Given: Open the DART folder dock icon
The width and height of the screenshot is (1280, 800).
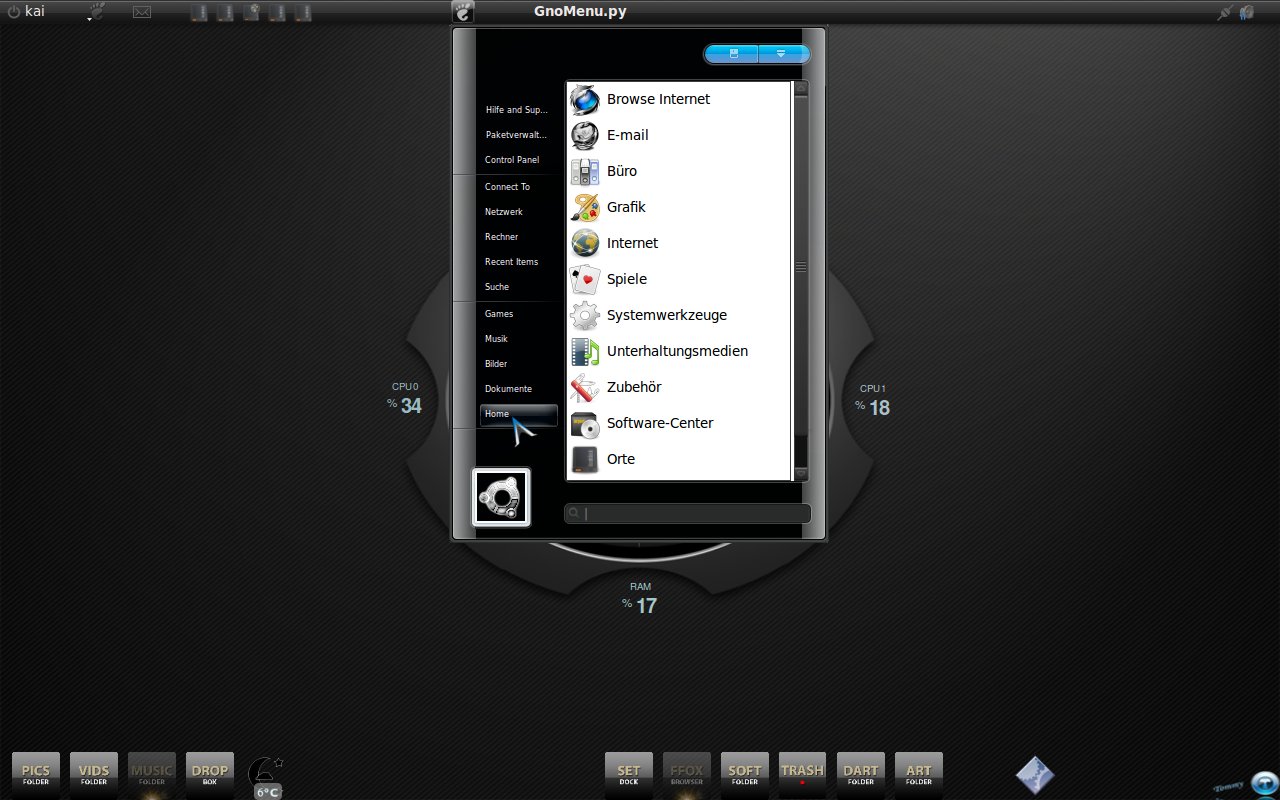Looking at the screenshot, I should click(x=861, y=775).
